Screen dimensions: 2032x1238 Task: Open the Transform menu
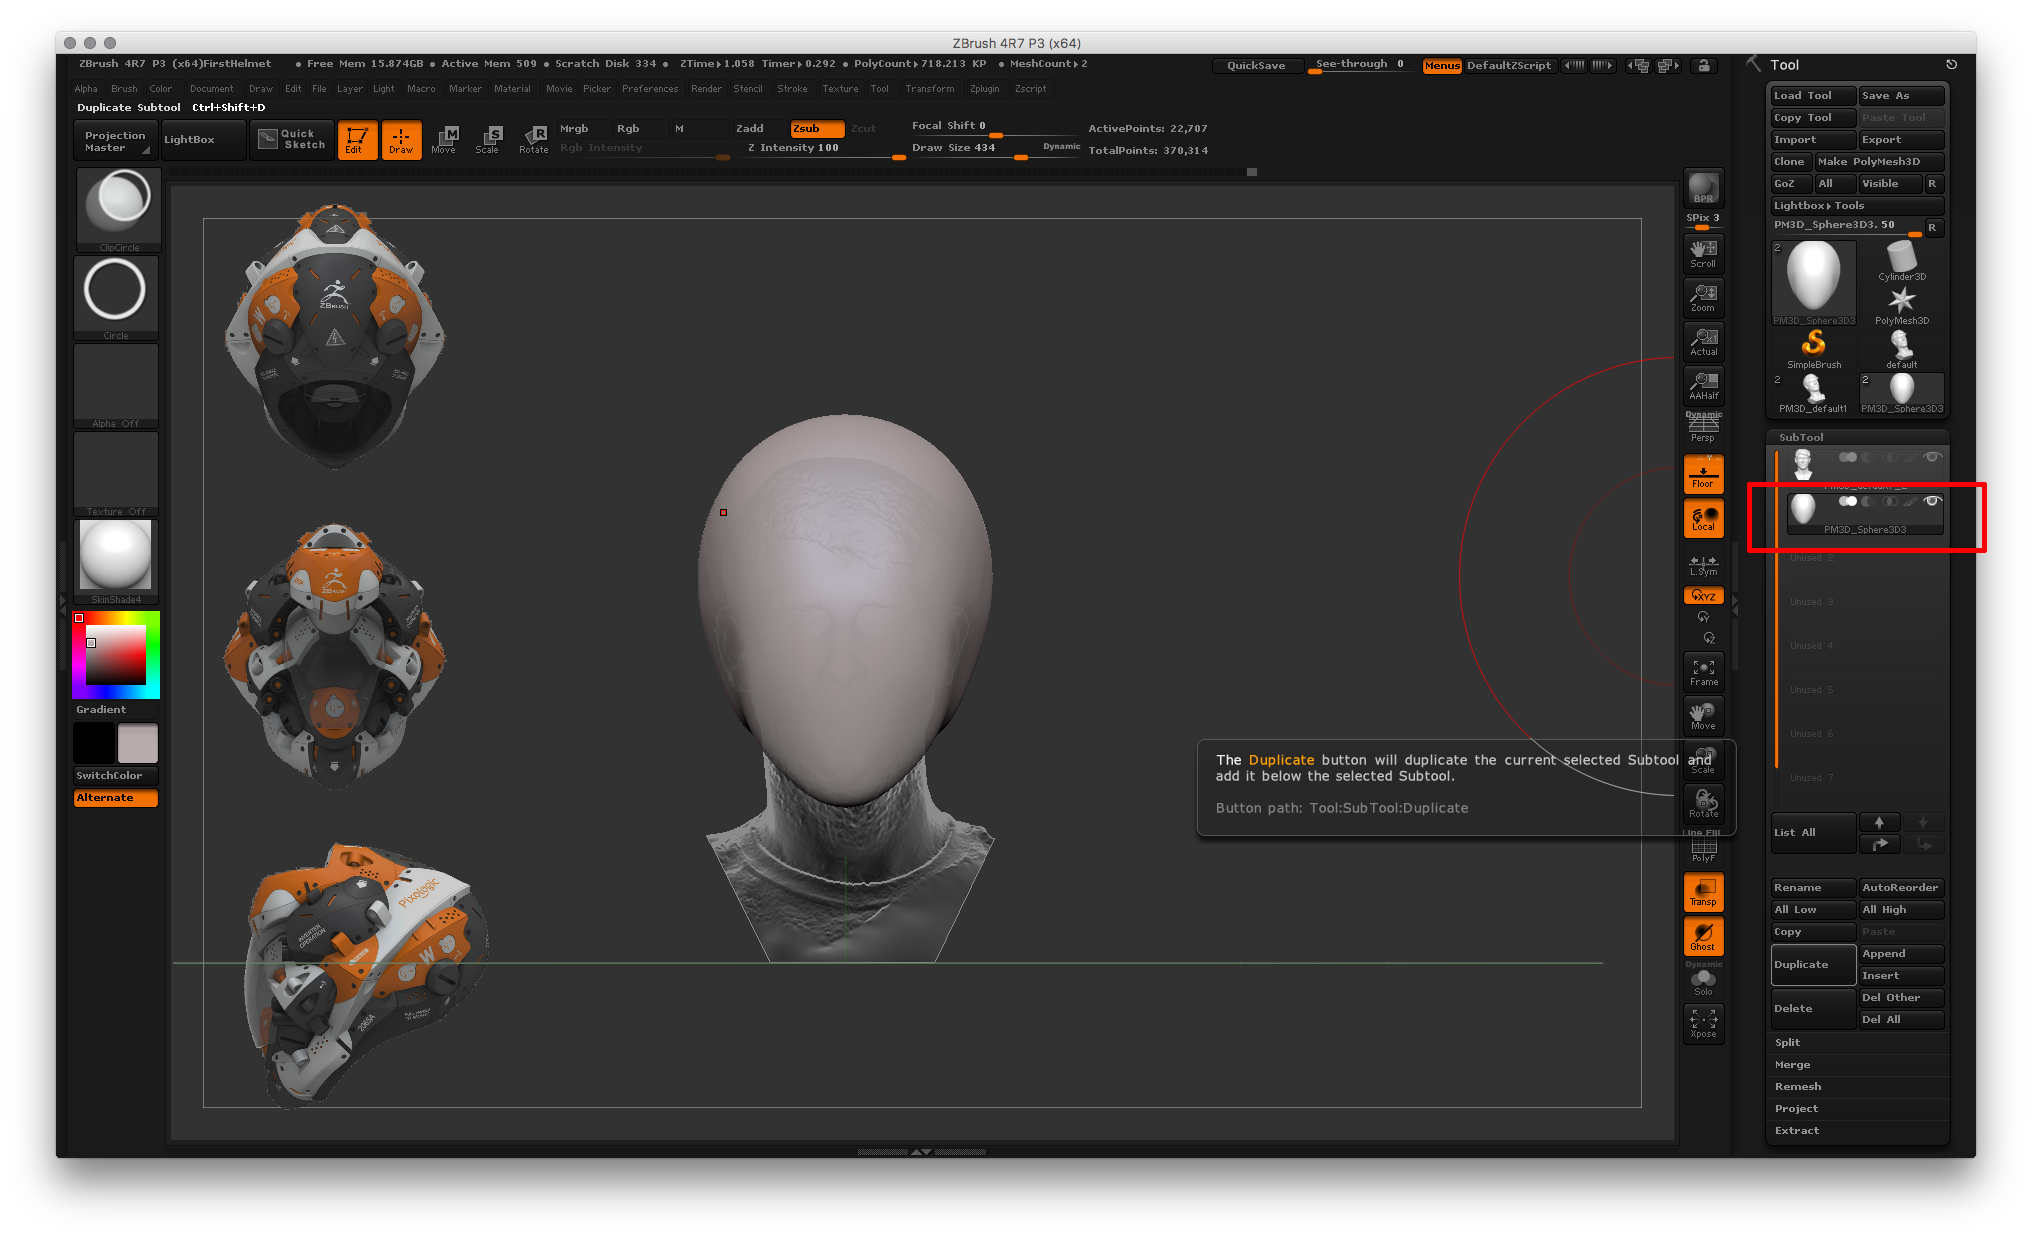[929, 88]
